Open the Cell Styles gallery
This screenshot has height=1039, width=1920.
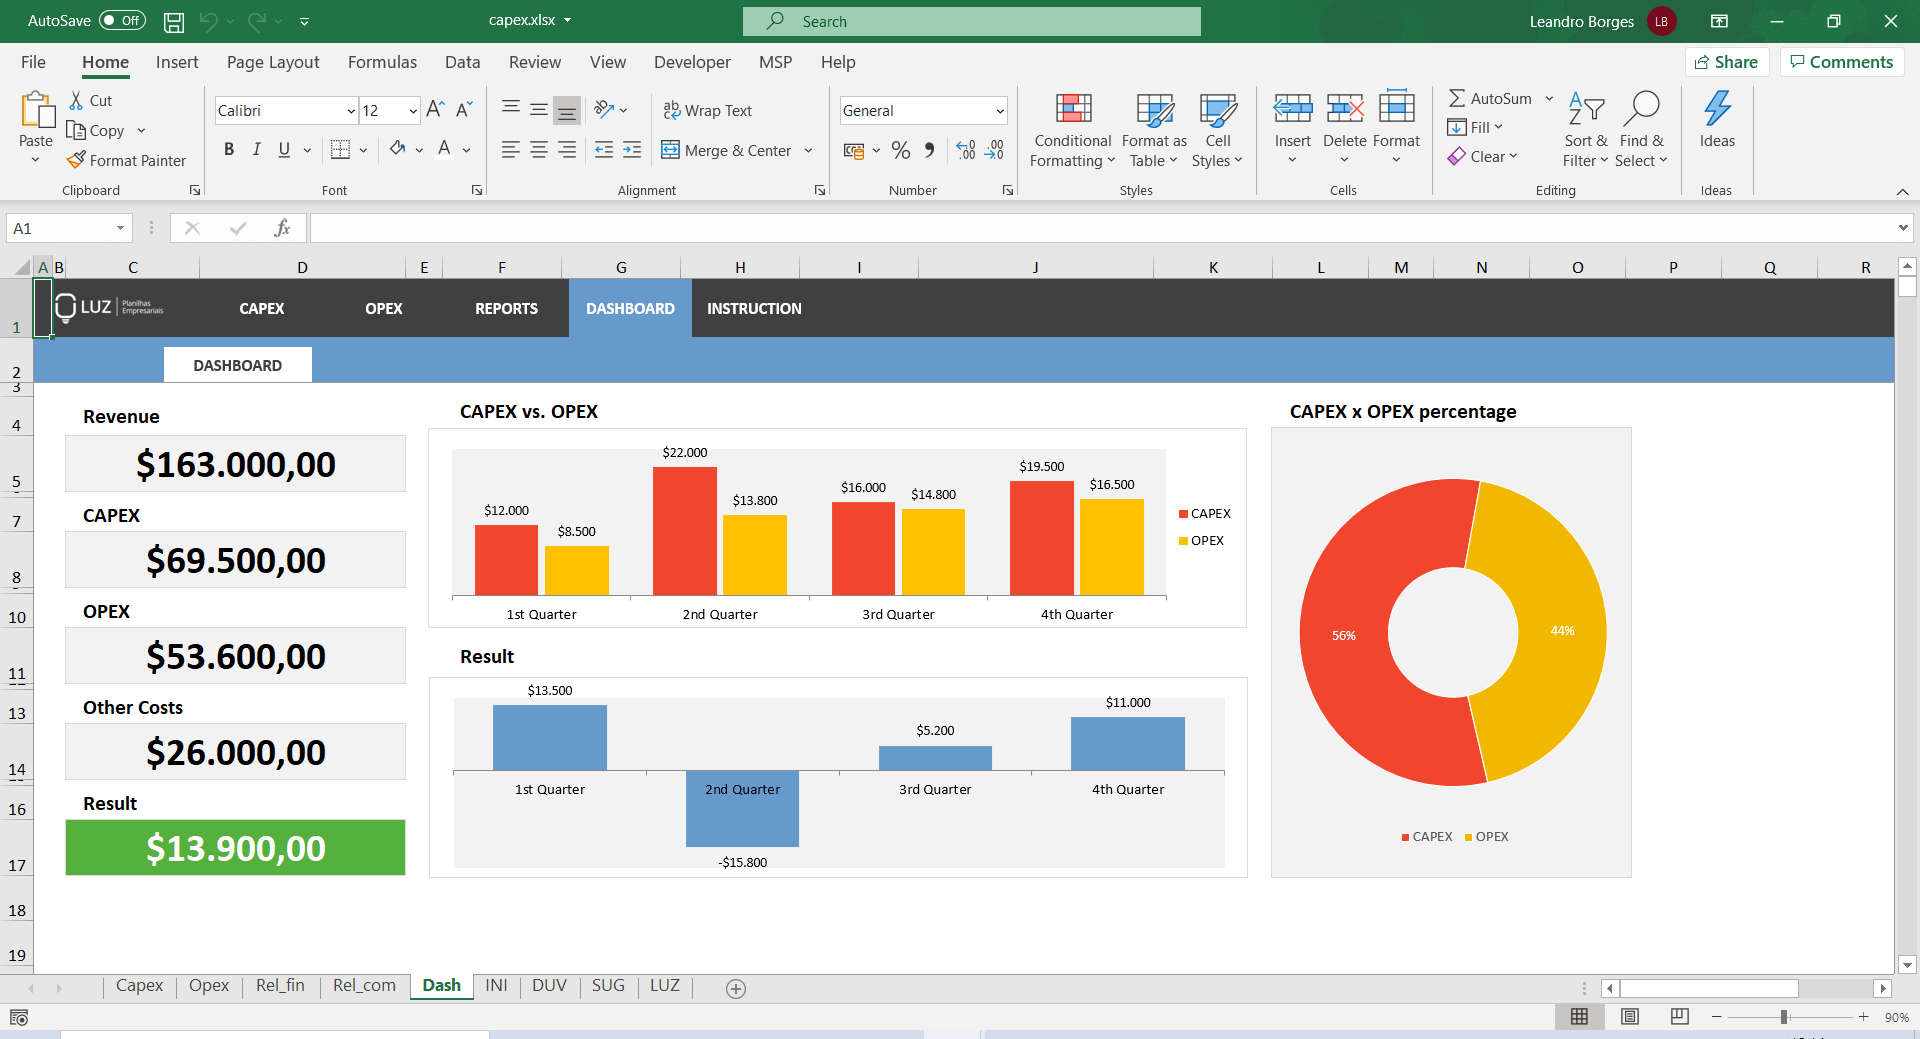coord(1217,129)
